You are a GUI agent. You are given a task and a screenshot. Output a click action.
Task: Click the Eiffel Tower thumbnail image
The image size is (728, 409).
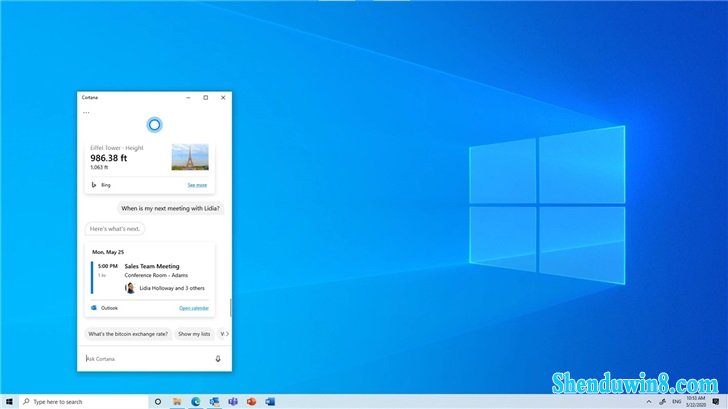190,157
